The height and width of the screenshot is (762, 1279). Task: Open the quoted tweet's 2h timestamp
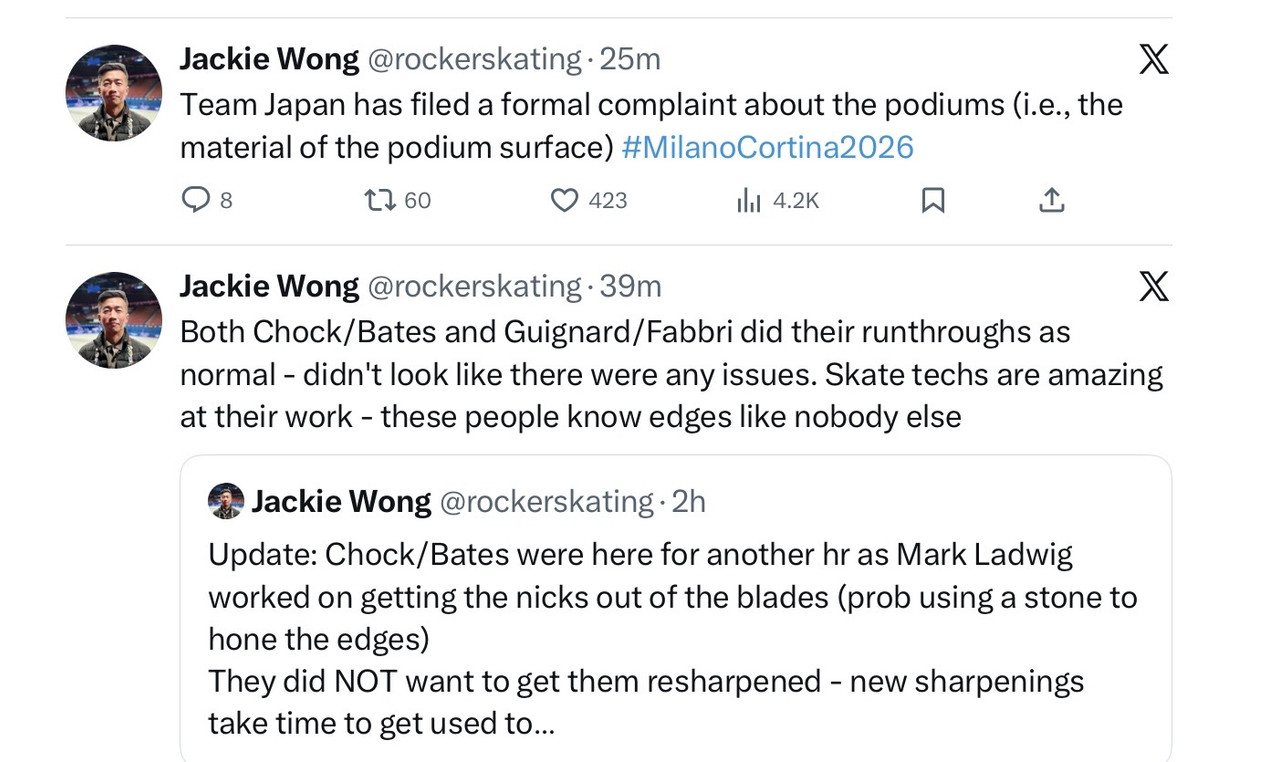pyautogui.click(x=688, y=501)
